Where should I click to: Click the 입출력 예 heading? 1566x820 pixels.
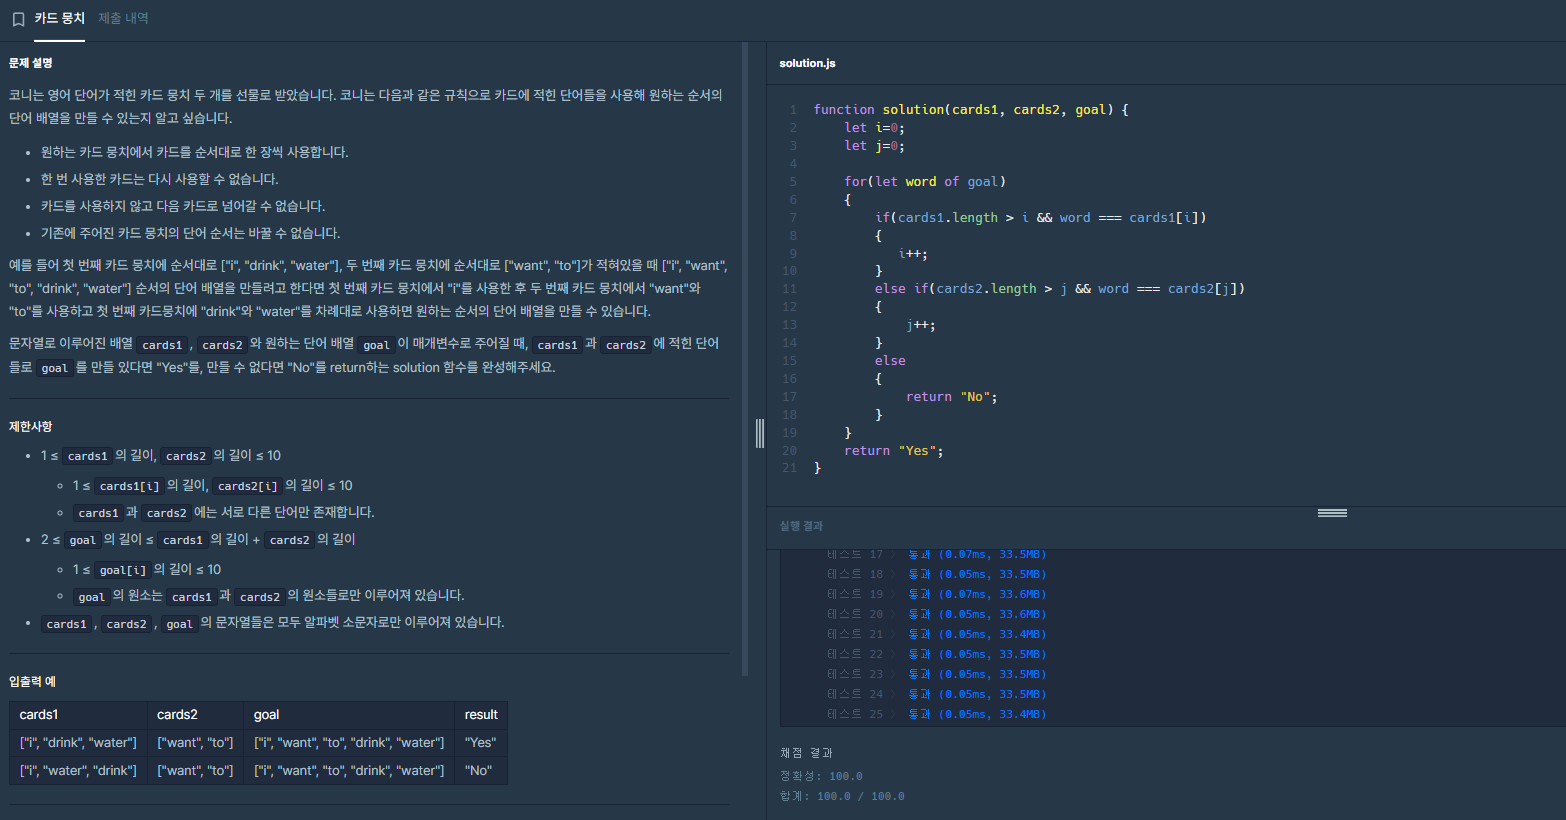tap(33, 681)
